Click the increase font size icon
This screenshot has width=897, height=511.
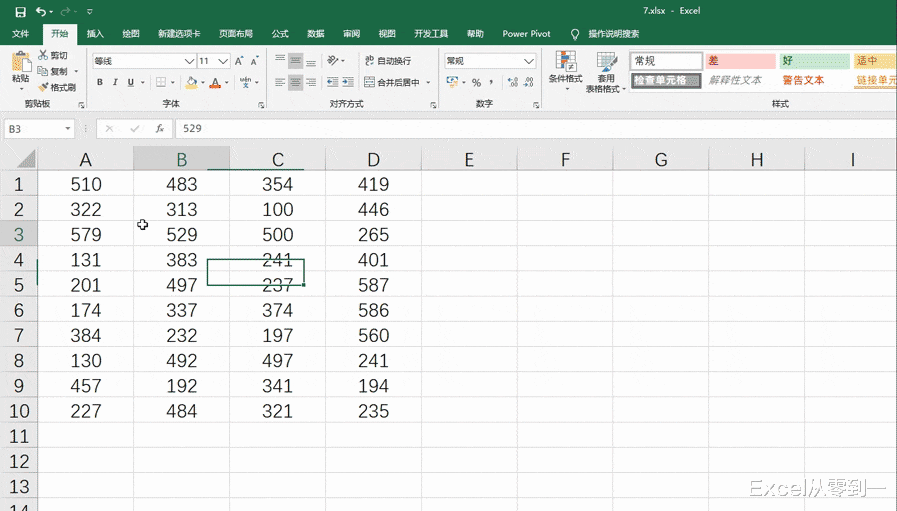[240, 61]
